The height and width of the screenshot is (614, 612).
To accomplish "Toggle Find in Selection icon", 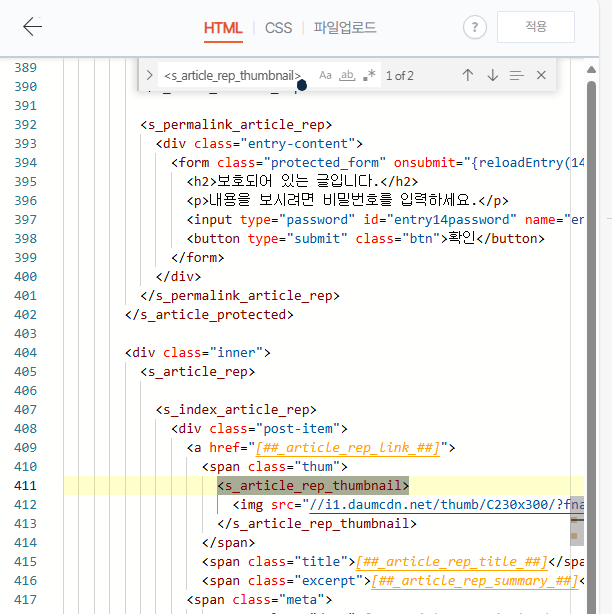I will [516, 75].
